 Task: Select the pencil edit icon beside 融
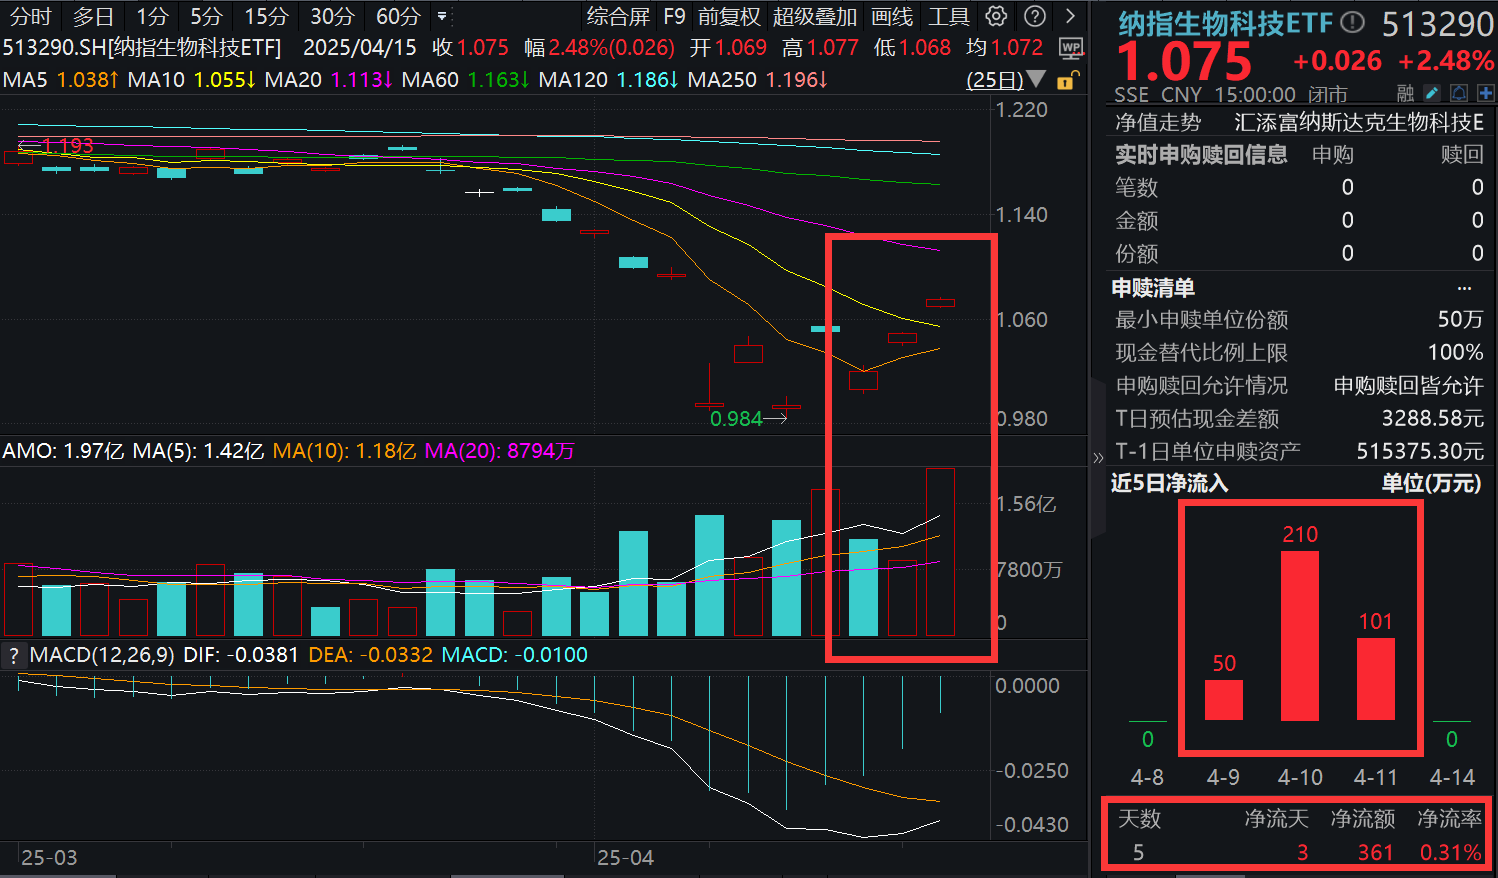[x=1433, y=92]
